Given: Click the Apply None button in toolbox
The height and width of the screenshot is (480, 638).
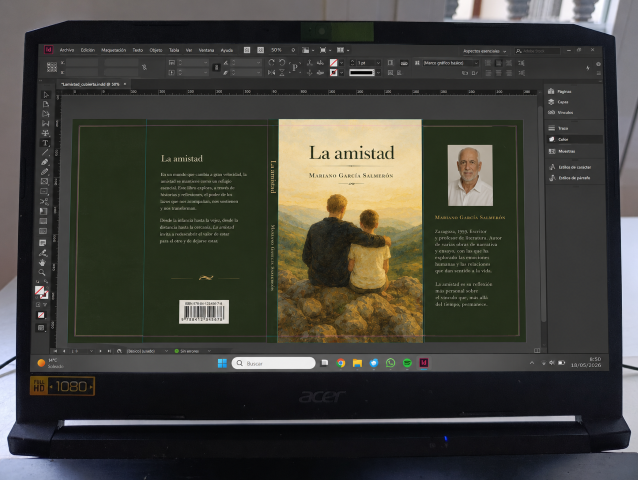Looking at the screenshot, I should coord(41,315).
